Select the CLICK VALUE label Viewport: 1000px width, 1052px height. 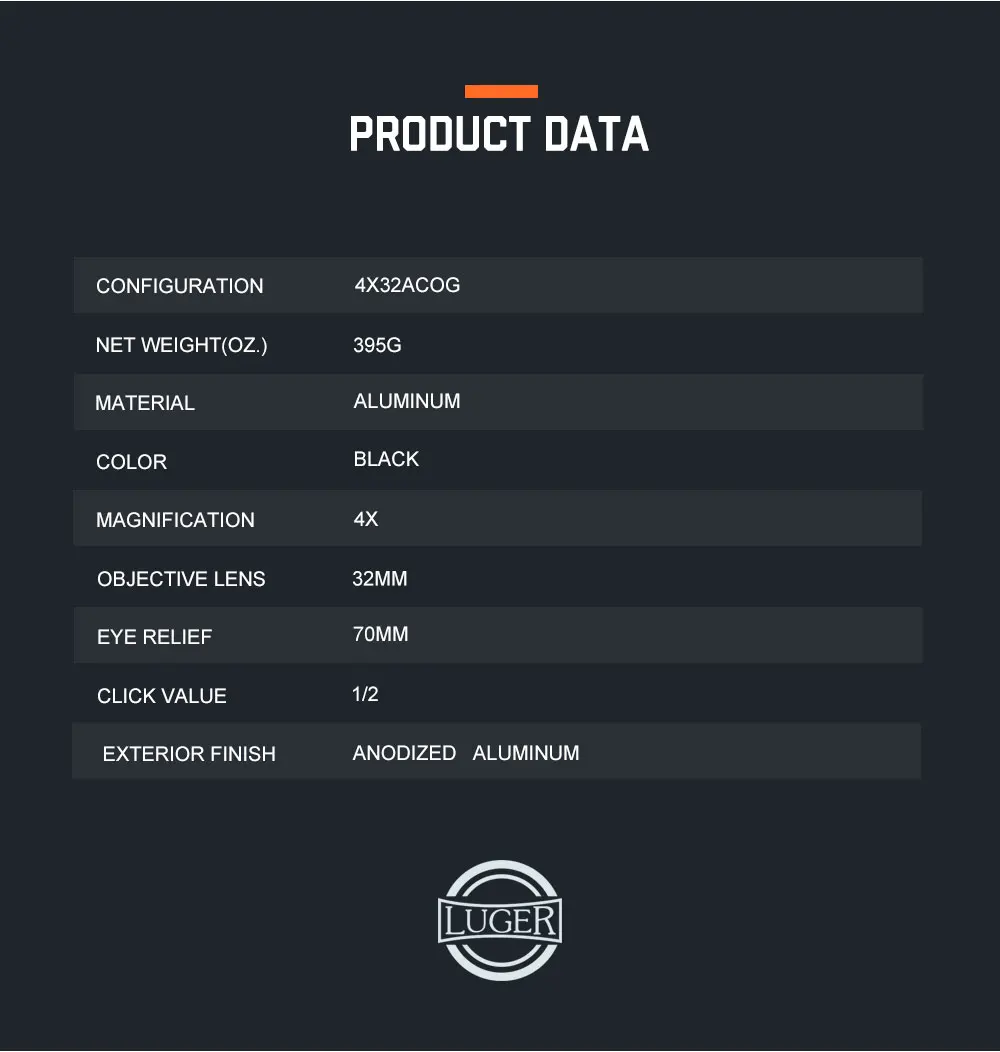162,696
